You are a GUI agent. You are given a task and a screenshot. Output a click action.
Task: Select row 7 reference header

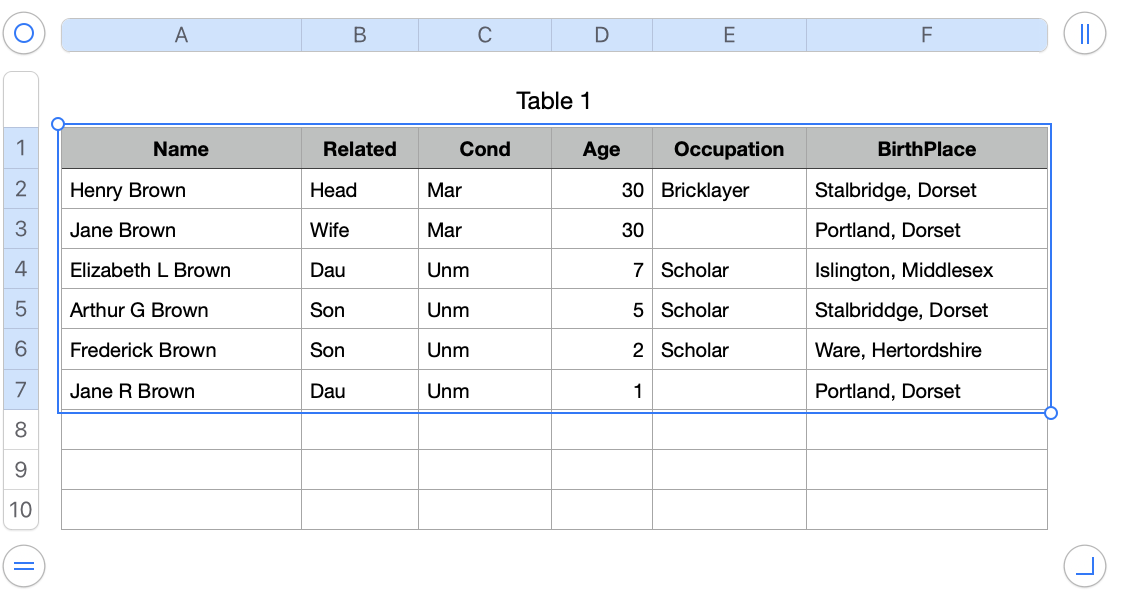21,390
